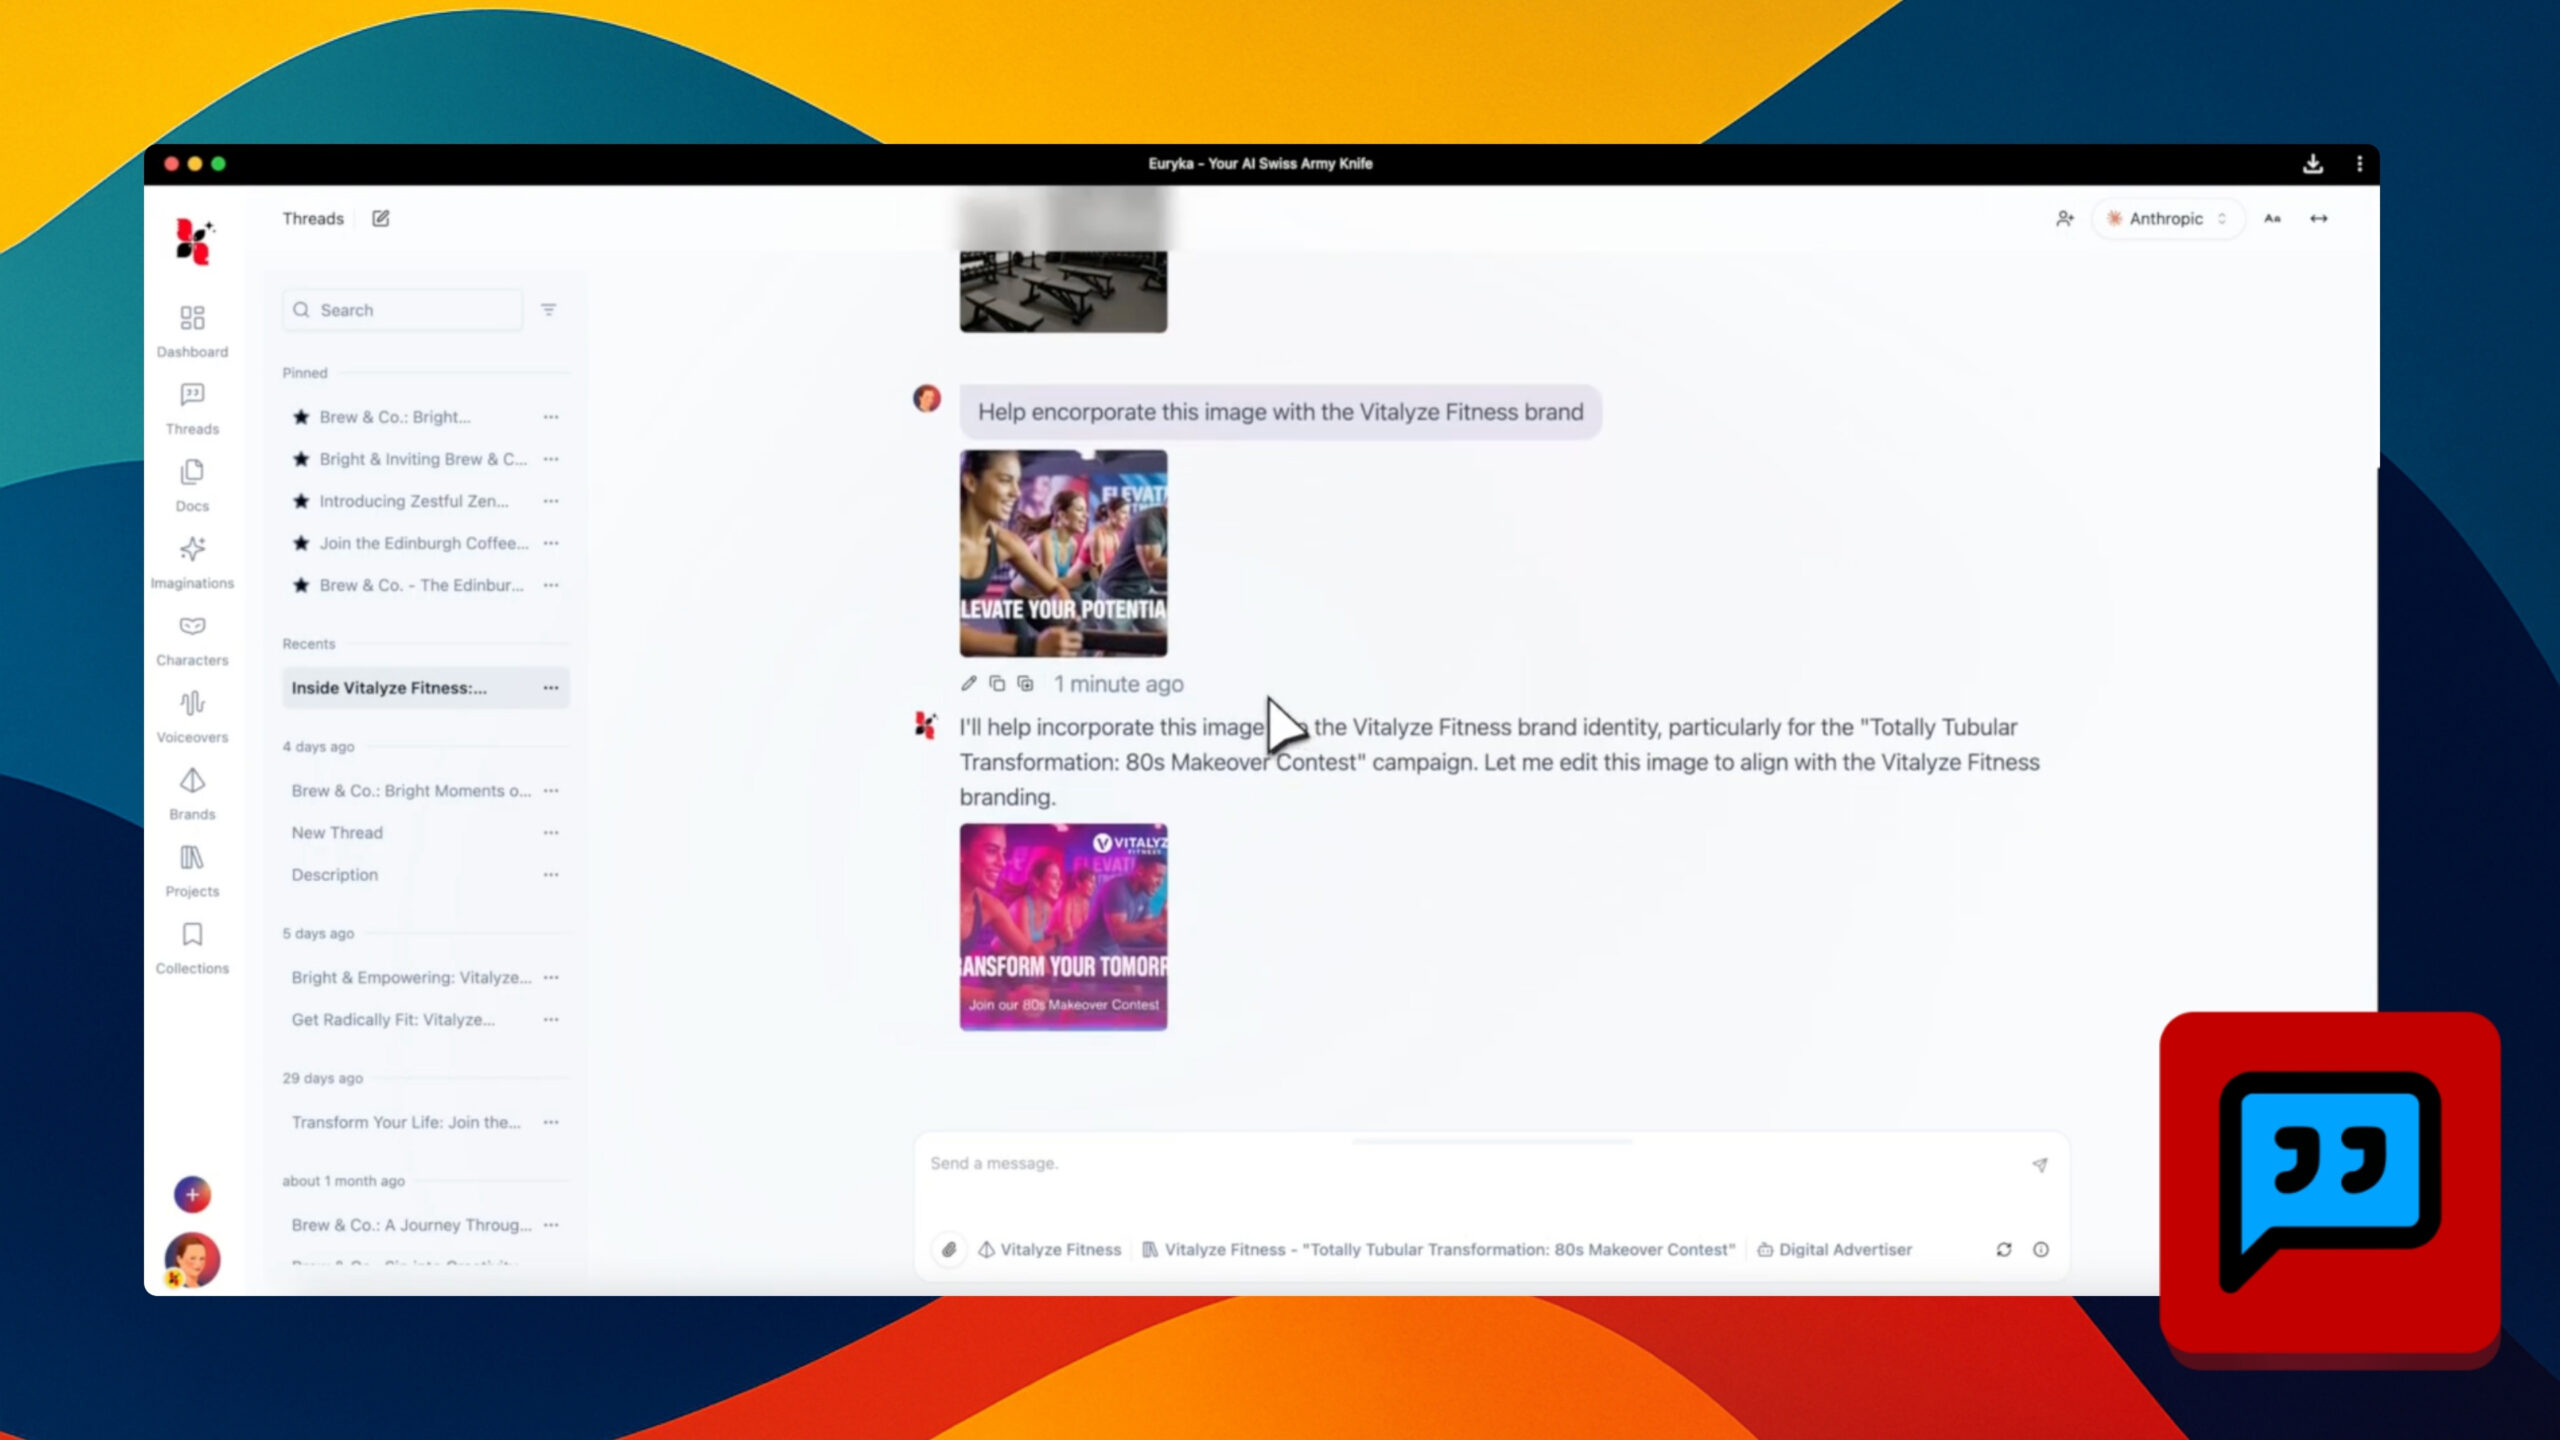This screenshot has width=2560, height=1440.
Task: Click the paperclip attachment icon
Action: click(x=948, y=1249)
